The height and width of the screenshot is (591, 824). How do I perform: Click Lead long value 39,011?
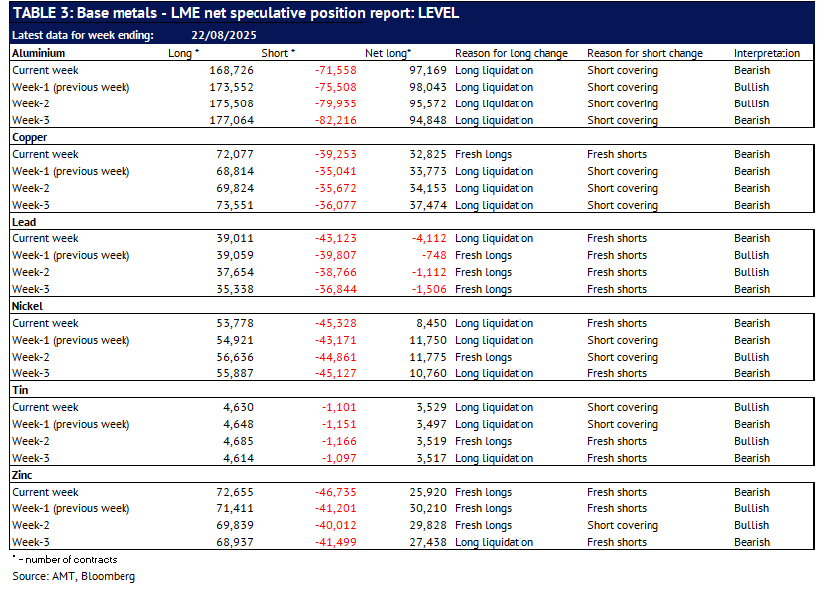pyautogui.click(x=235, y=239)
